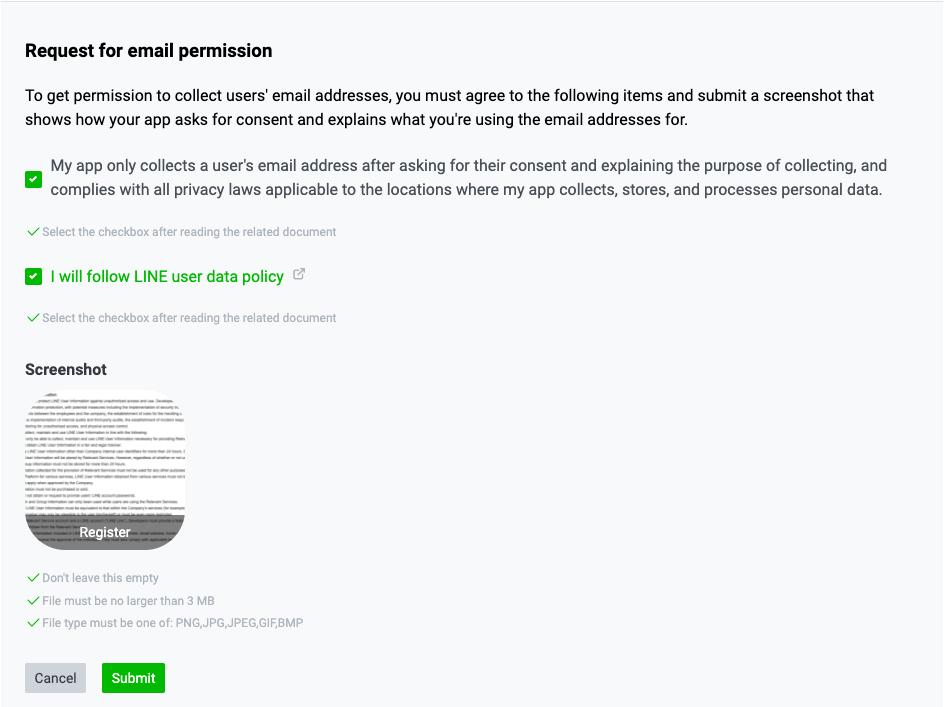Click validation checkmark under the privacy consent checkbox
The width and height of the screenshot is (944, 707).
point(33,232)
